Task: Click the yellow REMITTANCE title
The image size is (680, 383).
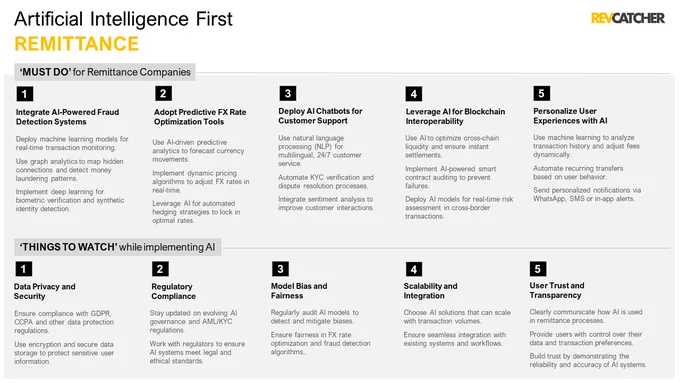Action: (x=76, y=44)
